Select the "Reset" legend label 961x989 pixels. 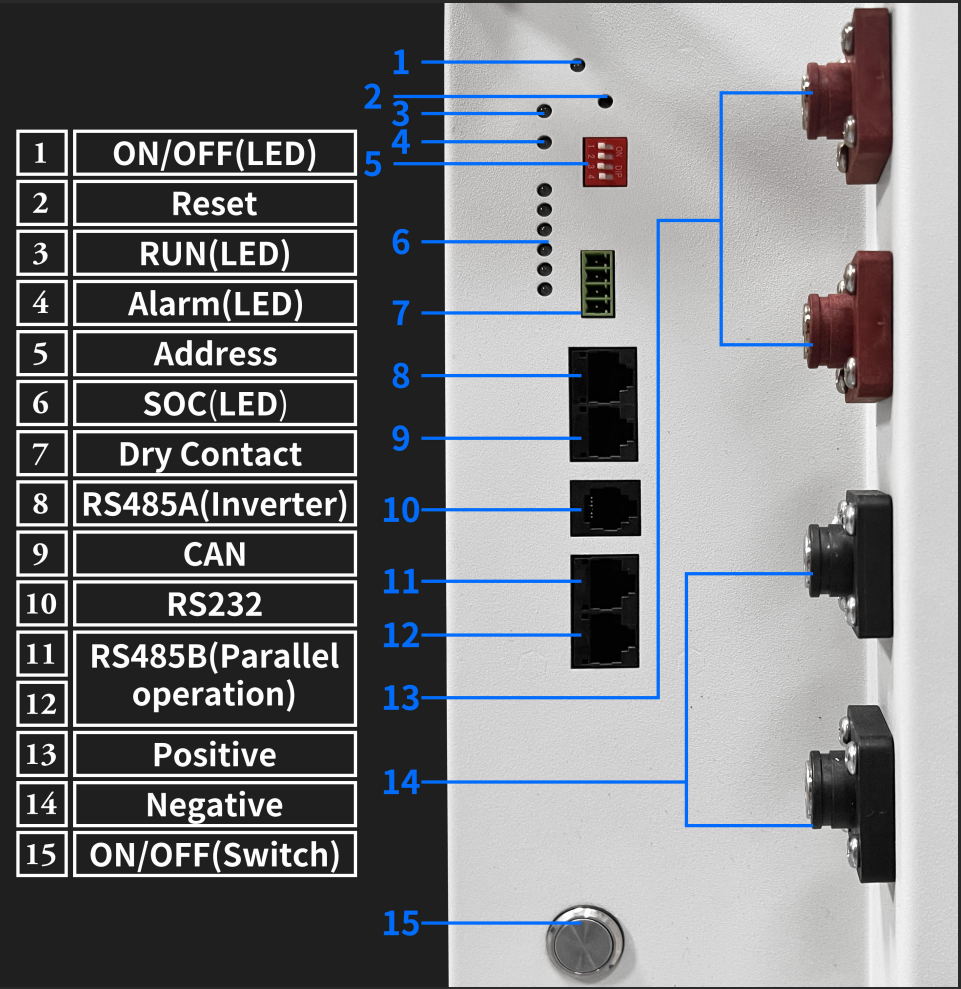point(215,203)
